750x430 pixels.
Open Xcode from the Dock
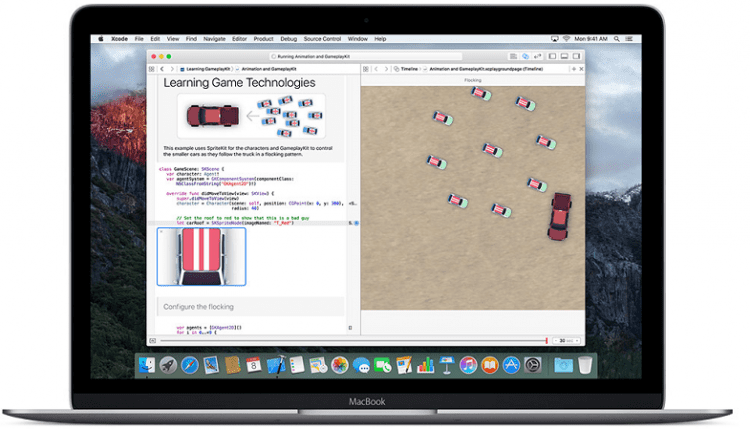coord(276,365)
